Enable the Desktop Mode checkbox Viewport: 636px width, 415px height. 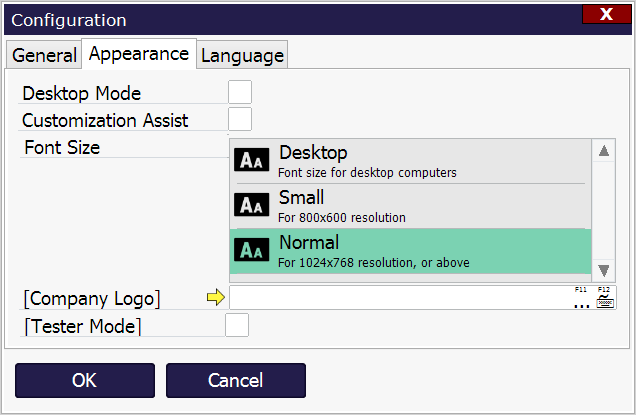[x=240, y=93]
